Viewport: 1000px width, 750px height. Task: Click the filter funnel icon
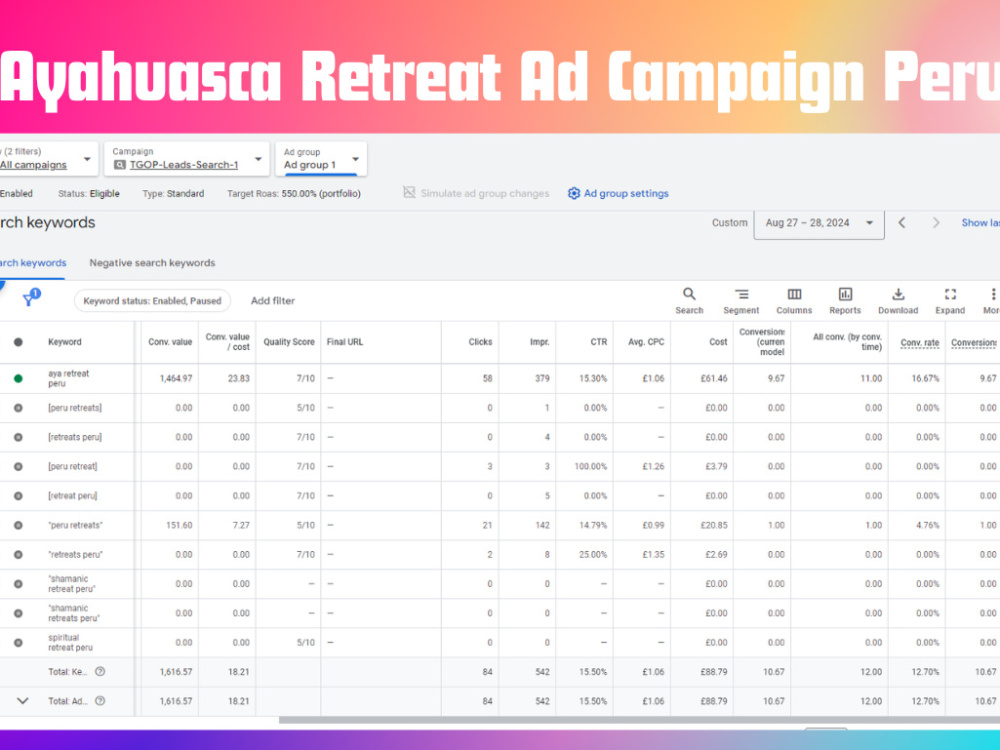click(29, 298)
